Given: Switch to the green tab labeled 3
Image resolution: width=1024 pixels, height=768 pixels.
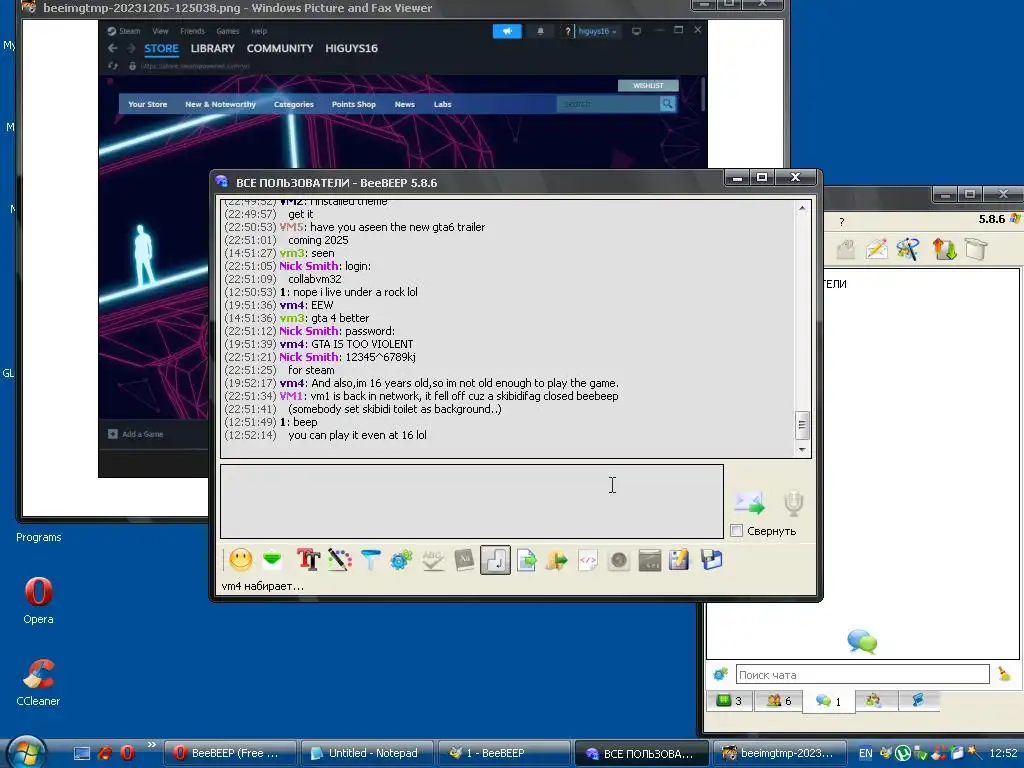Looking at the screenshot, I should [729, 701].
